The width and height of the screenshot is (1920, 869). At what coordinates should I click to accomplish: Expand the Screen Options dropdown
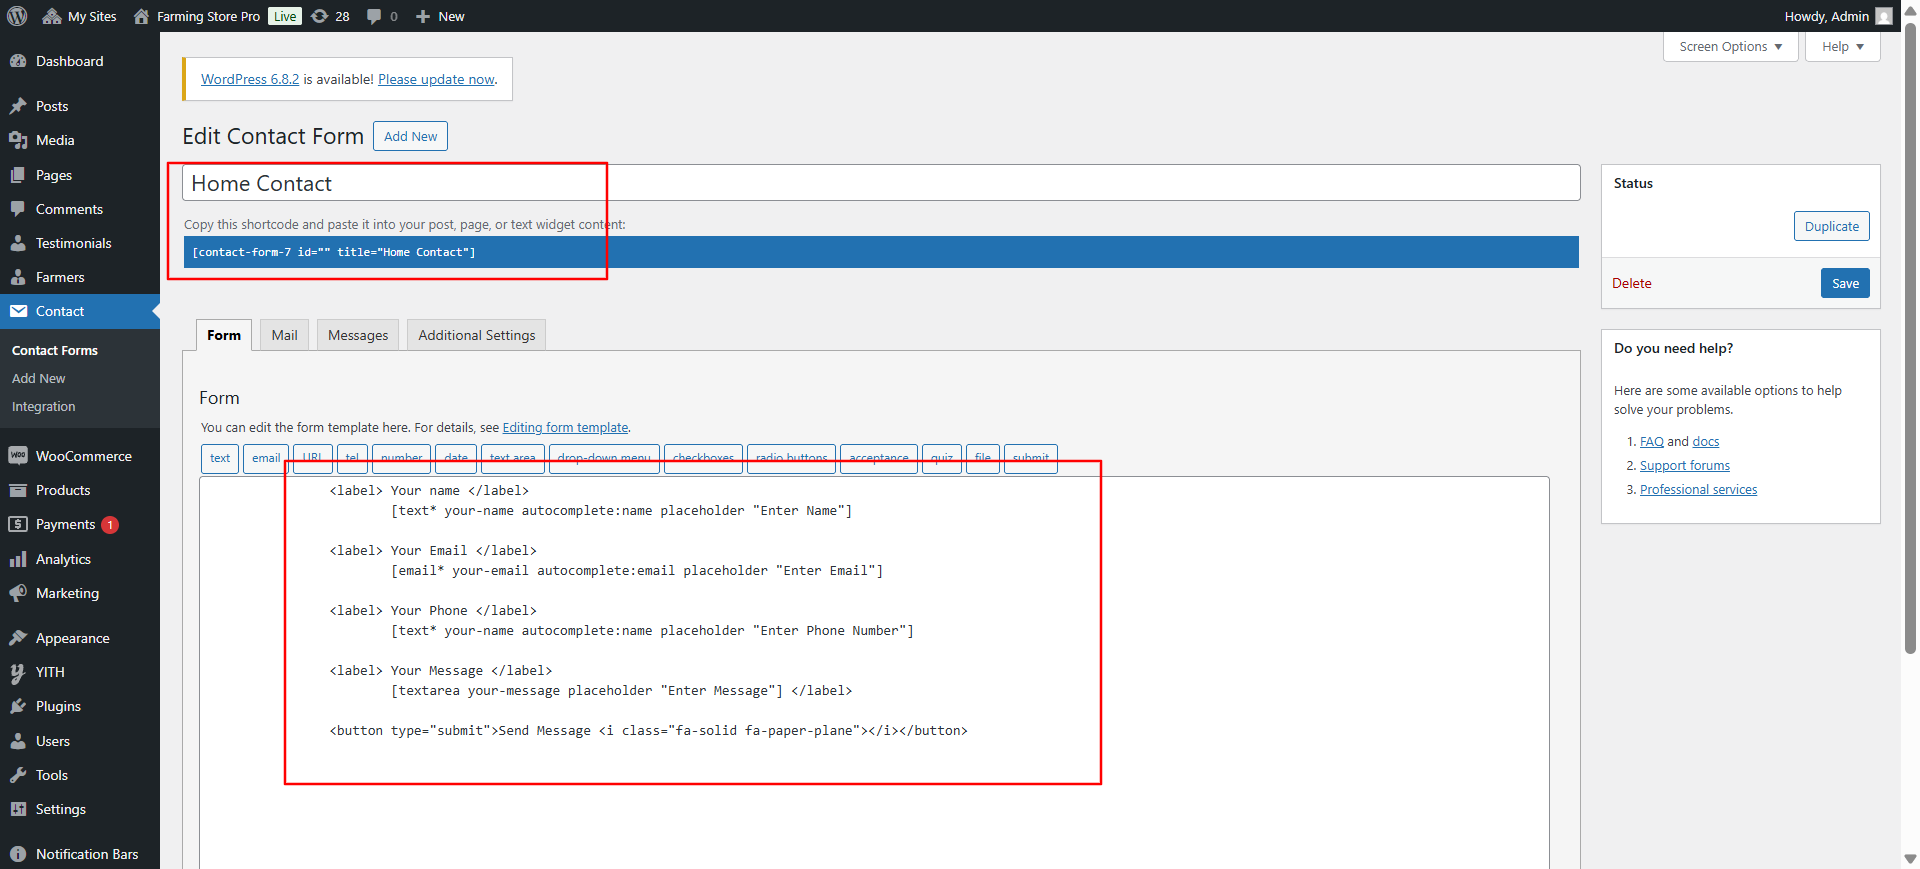pos(1730,46)
